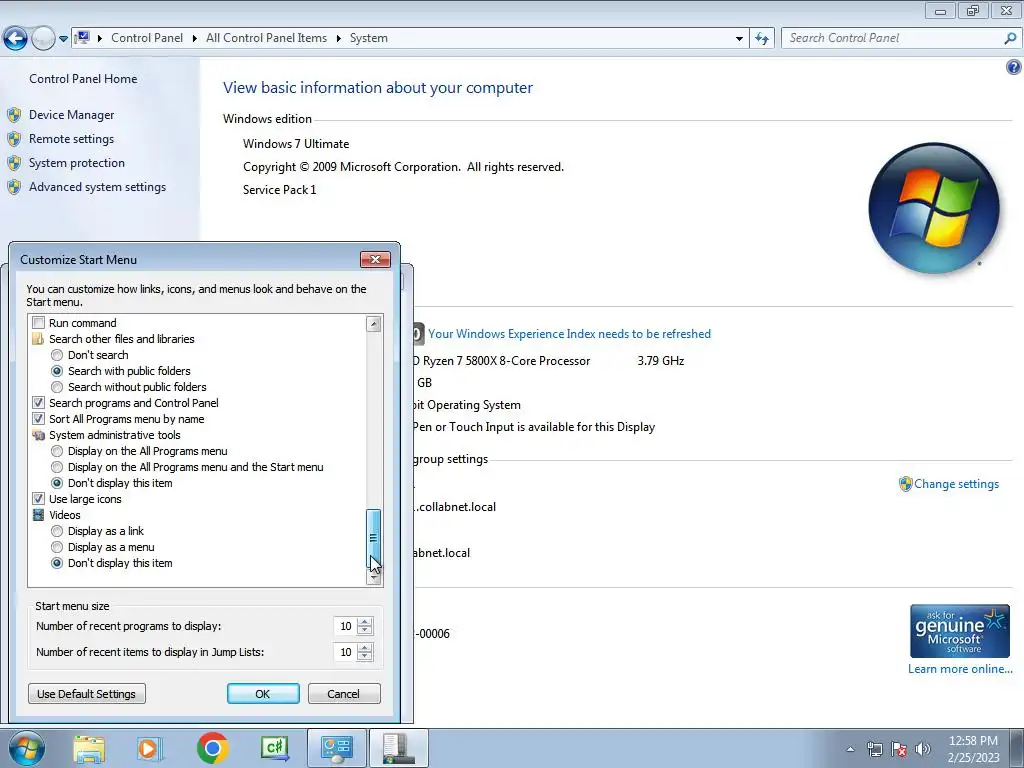1024x768 pixels.
Task: Click the System protection shield icon
Action: point(14,163)
